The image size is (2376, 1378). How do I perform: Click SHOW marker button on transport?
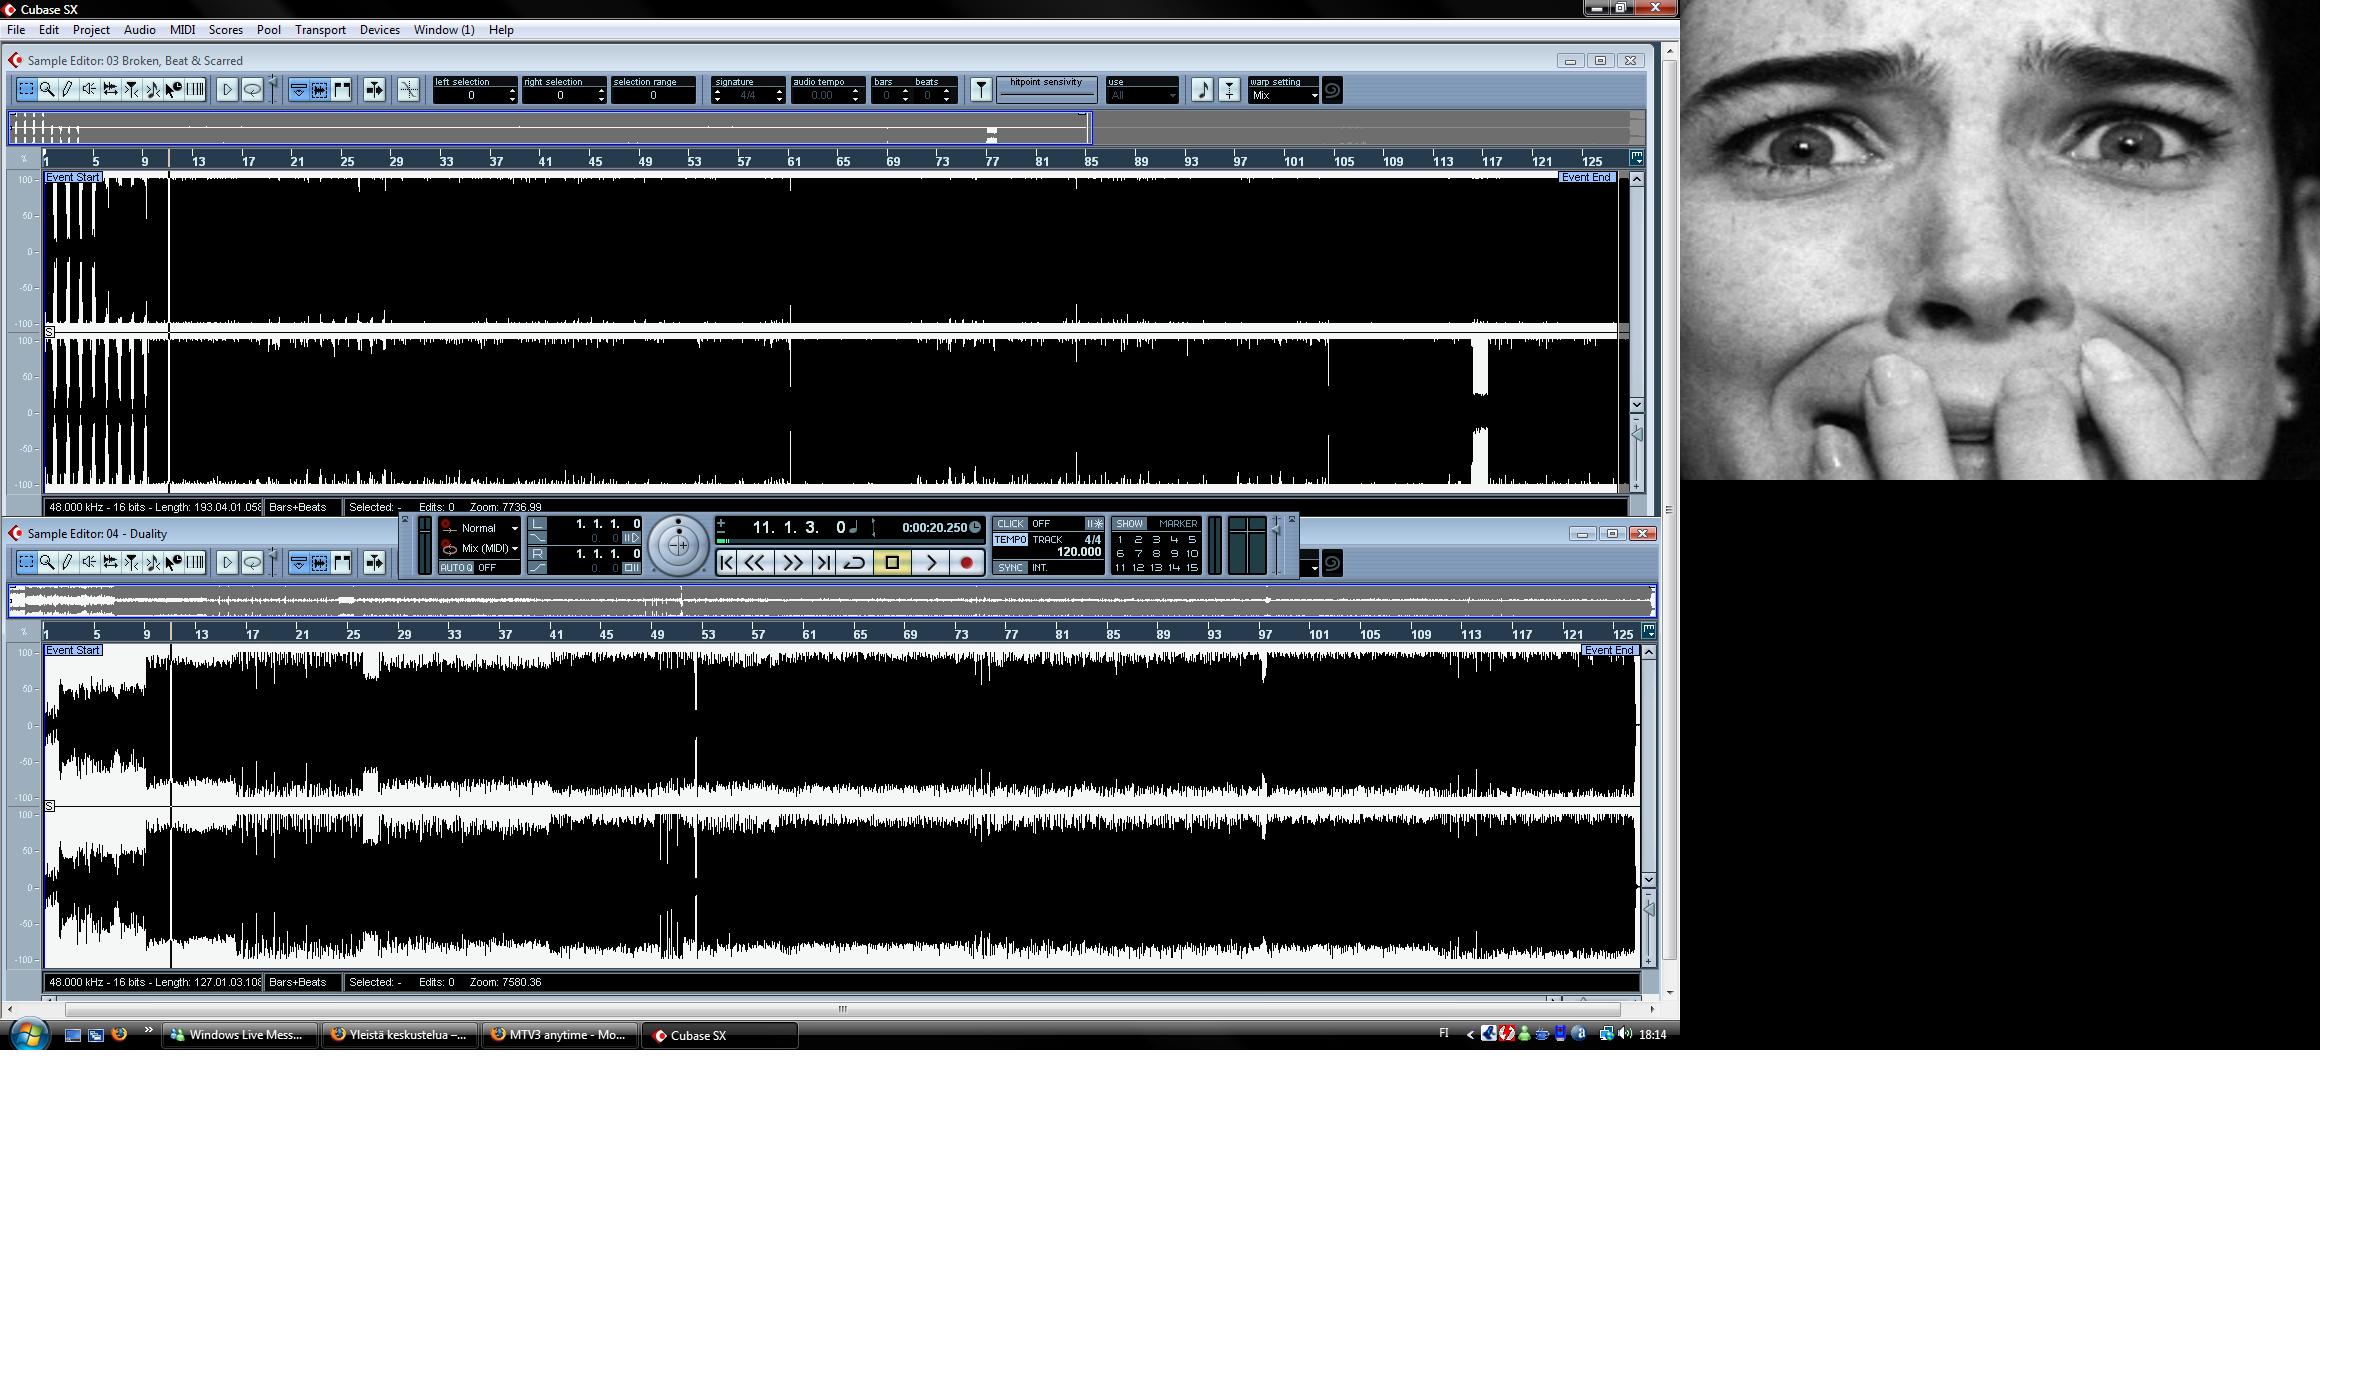tap(1129, 524)
